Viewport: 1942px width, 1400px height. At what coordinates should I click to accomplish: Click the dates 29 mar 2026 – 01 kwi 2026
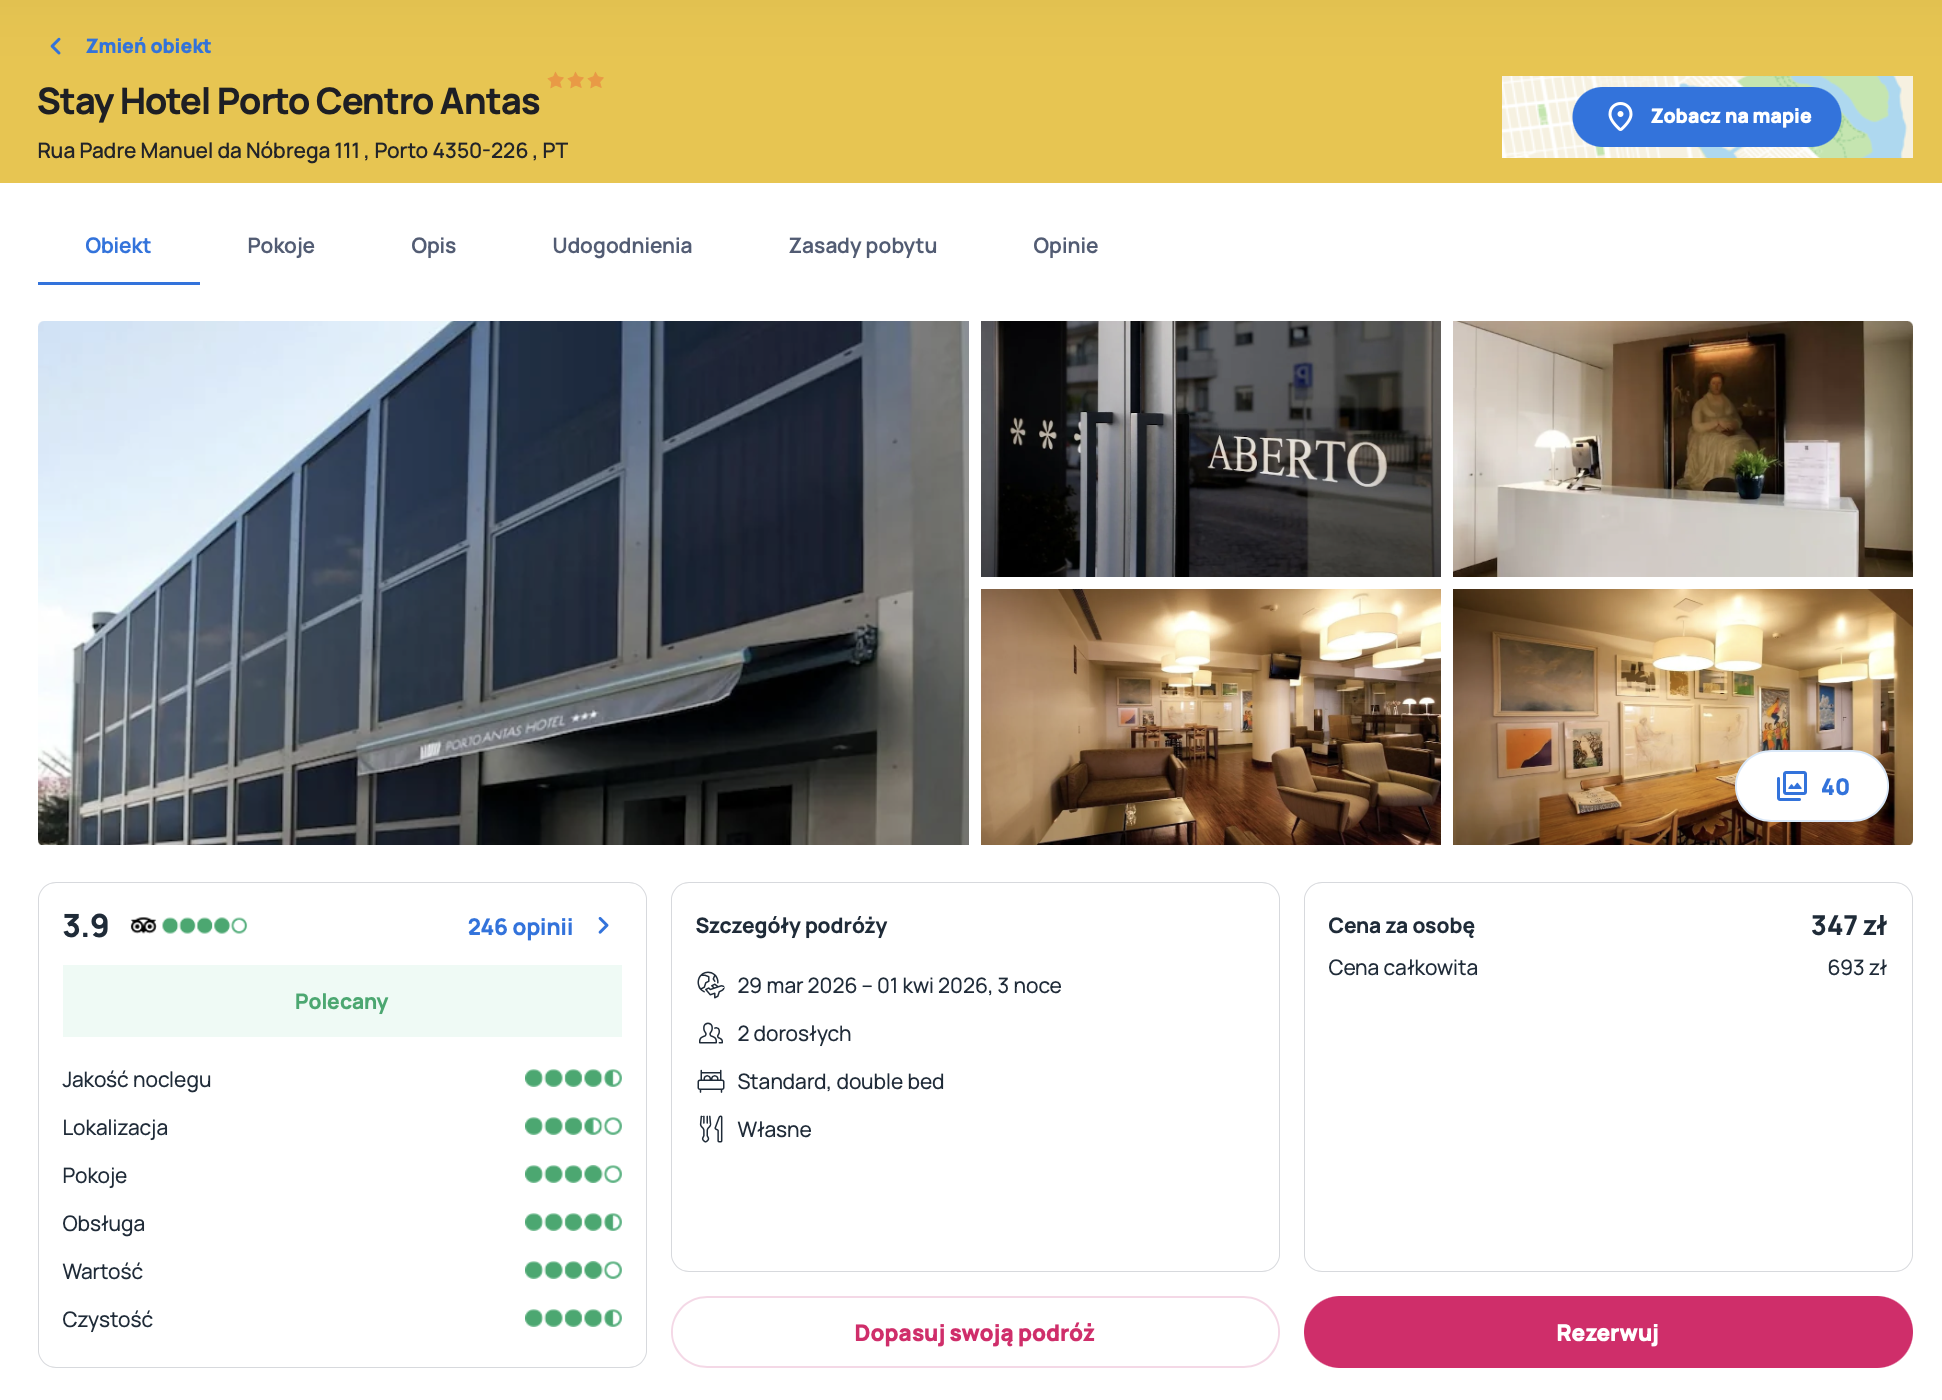(864, 986)
